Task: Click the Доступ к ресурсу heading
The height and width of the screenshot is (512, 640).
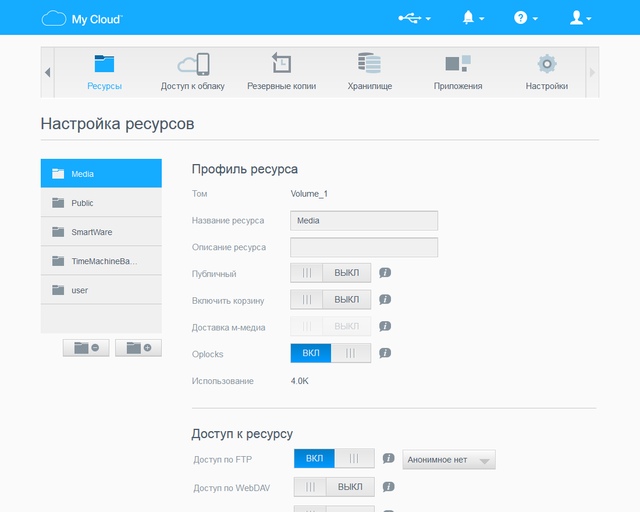Action: pos(242,434)
